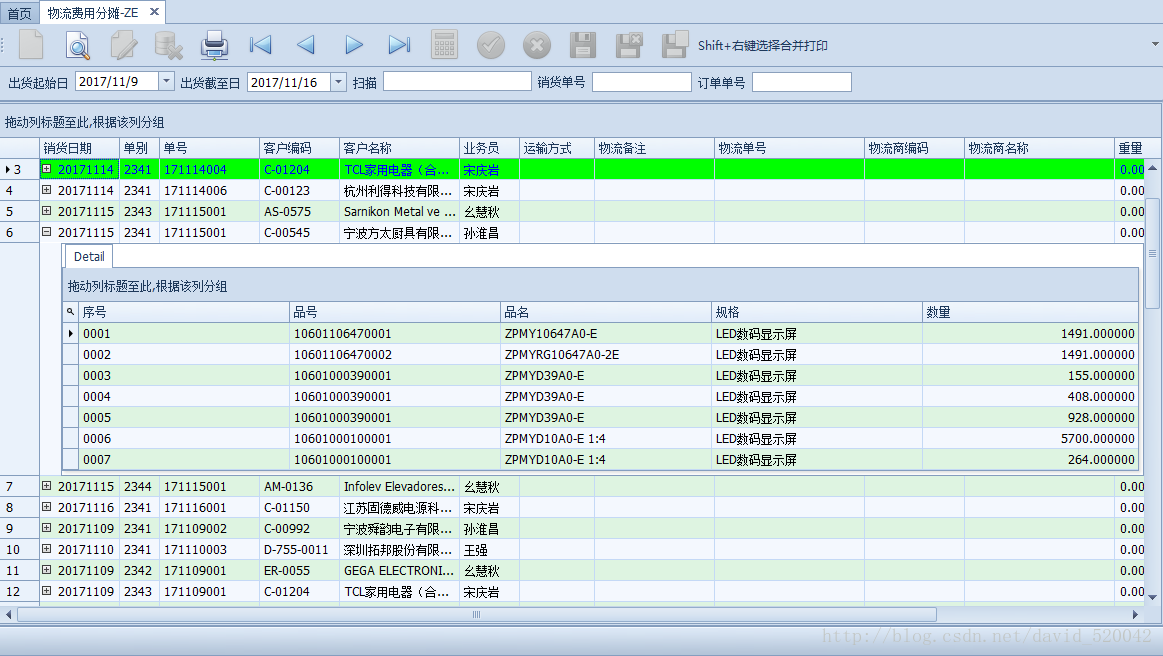Screen dimensions: 1163x656
Task: Expand row 9 customer C-00992
Action: tap(47, 528)
